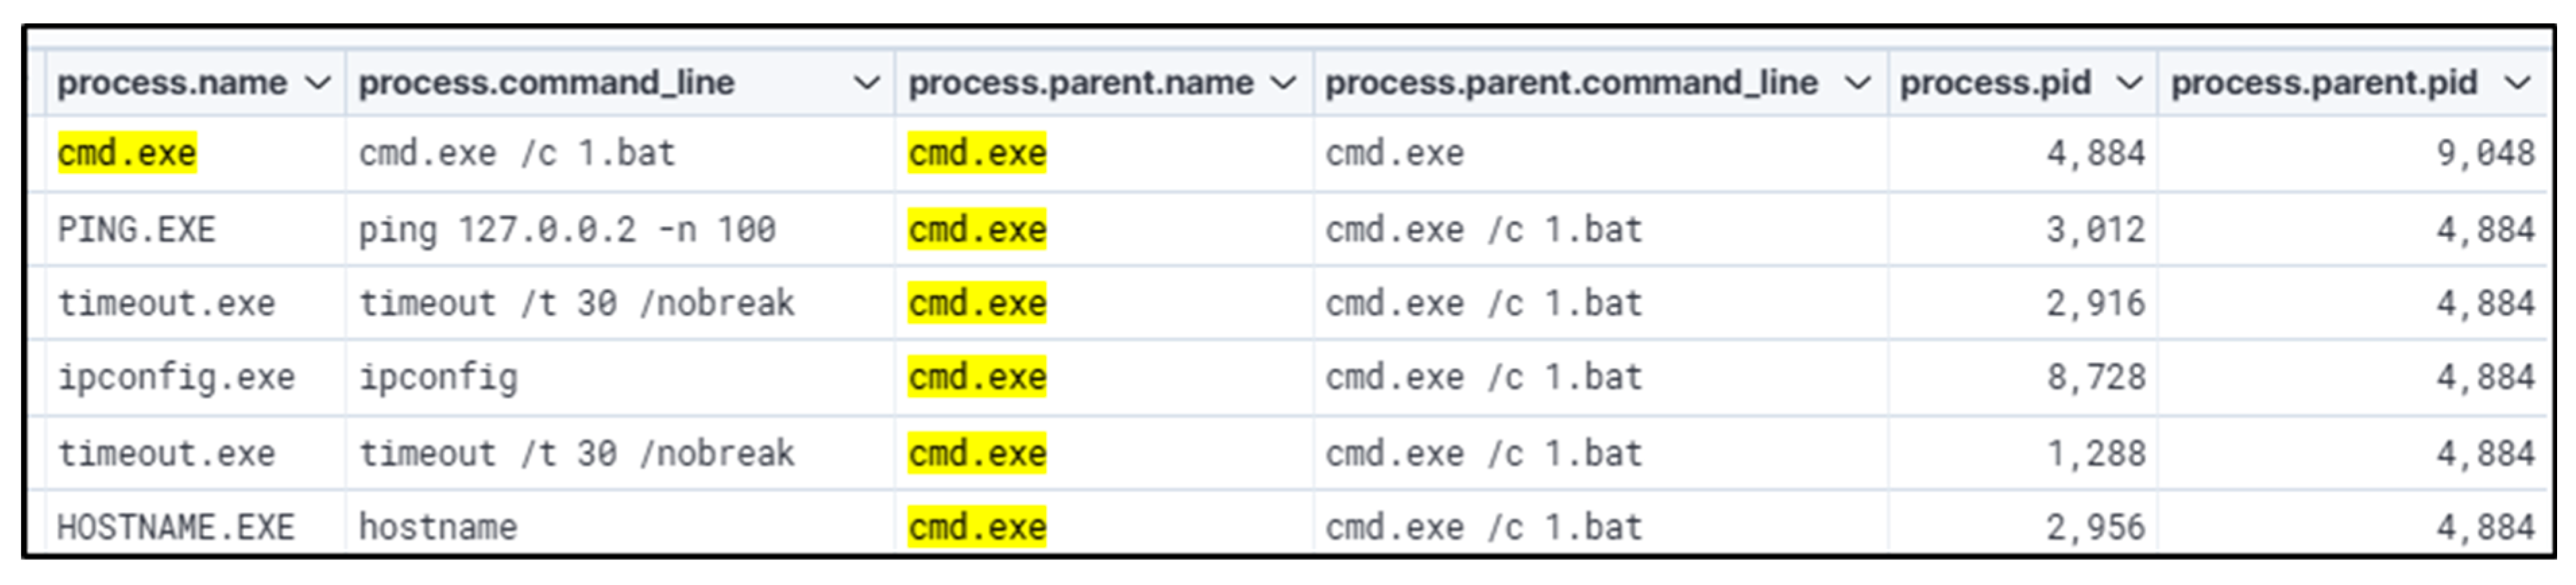Click the process.parent.command_line column chevron

tap(1856, 83)
